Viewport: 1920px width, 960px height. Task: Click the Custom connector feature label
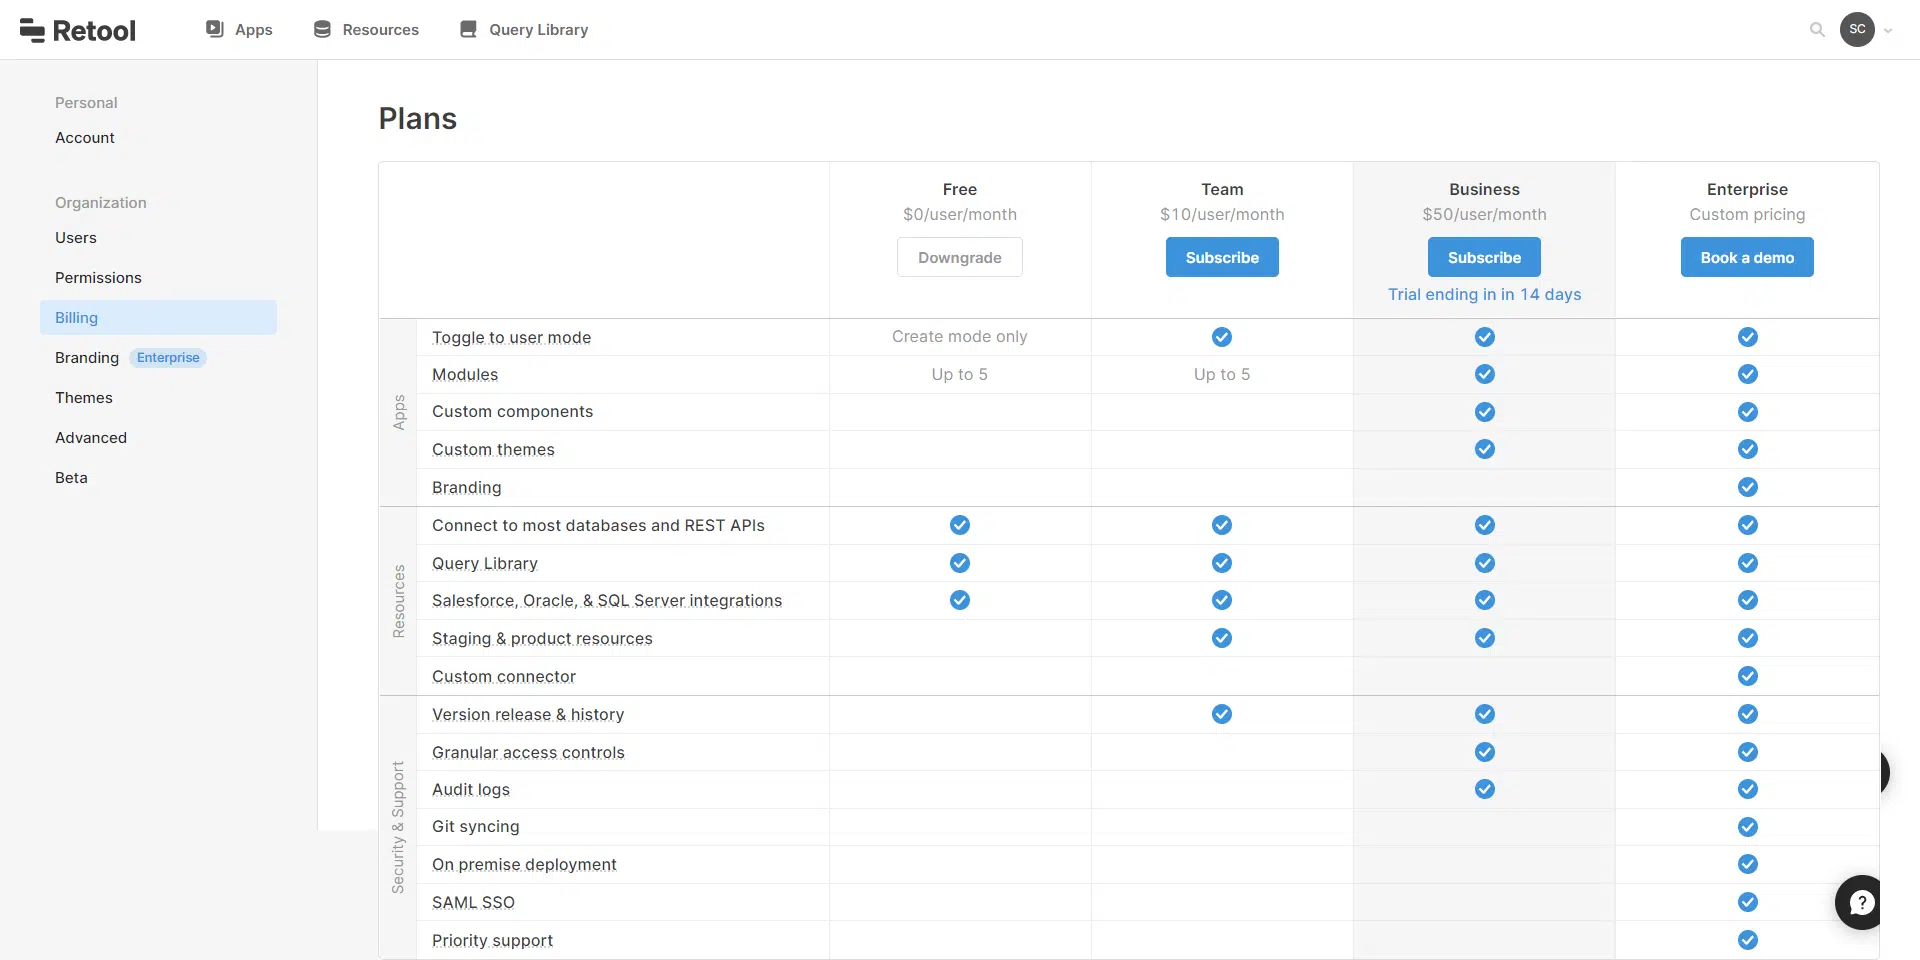(503, 677)
